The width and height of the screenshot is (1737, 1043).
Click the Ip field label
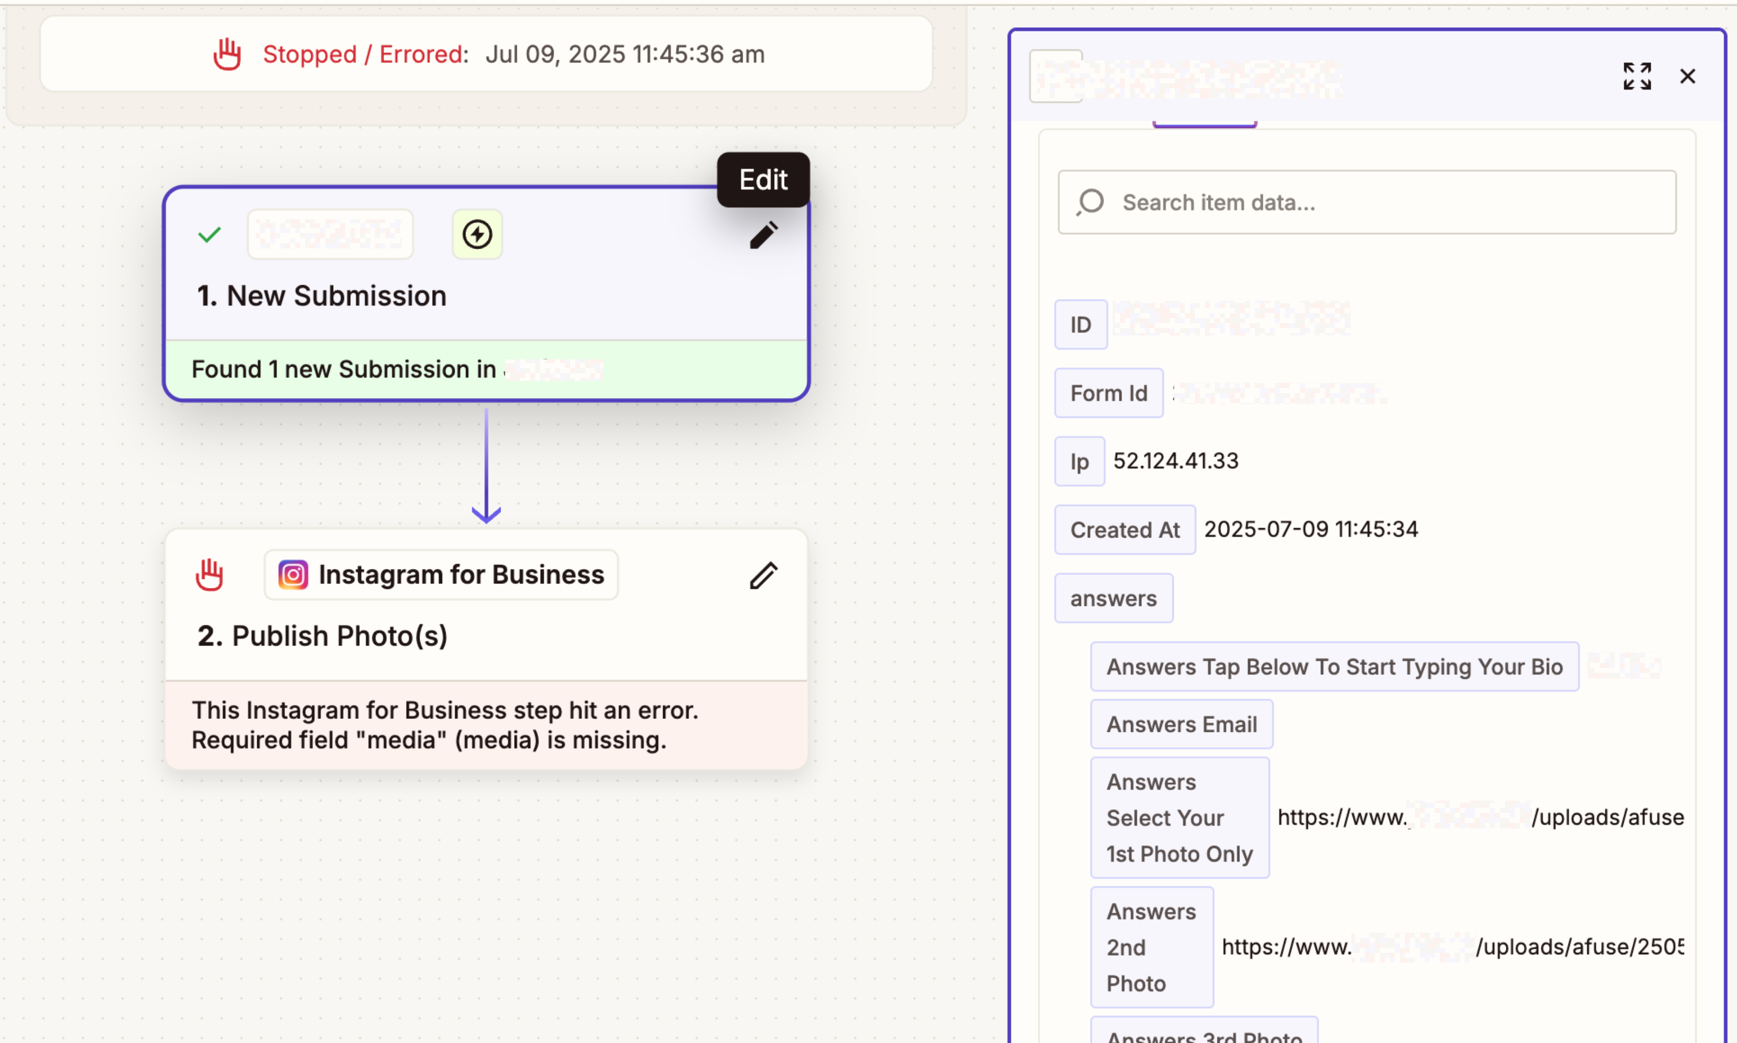tap(1080, 462)
